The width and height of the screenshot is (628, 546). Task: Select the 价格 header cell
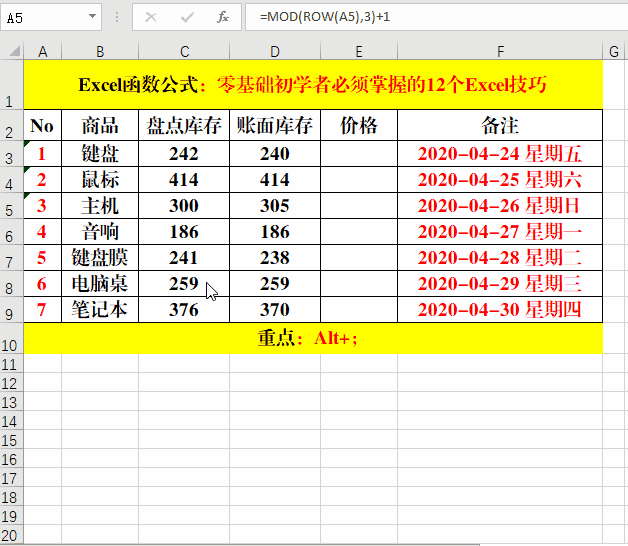[x=359, y=126]
